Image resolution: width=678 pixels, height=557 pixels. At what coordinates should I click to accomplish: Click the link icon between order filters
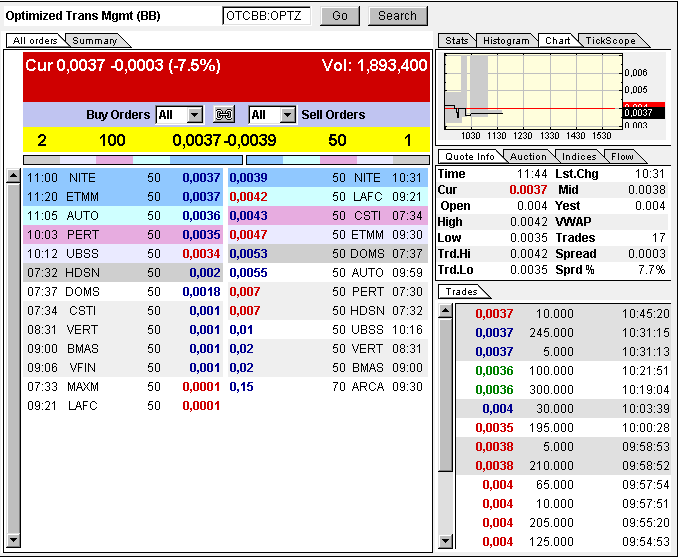tap(224, 115)
